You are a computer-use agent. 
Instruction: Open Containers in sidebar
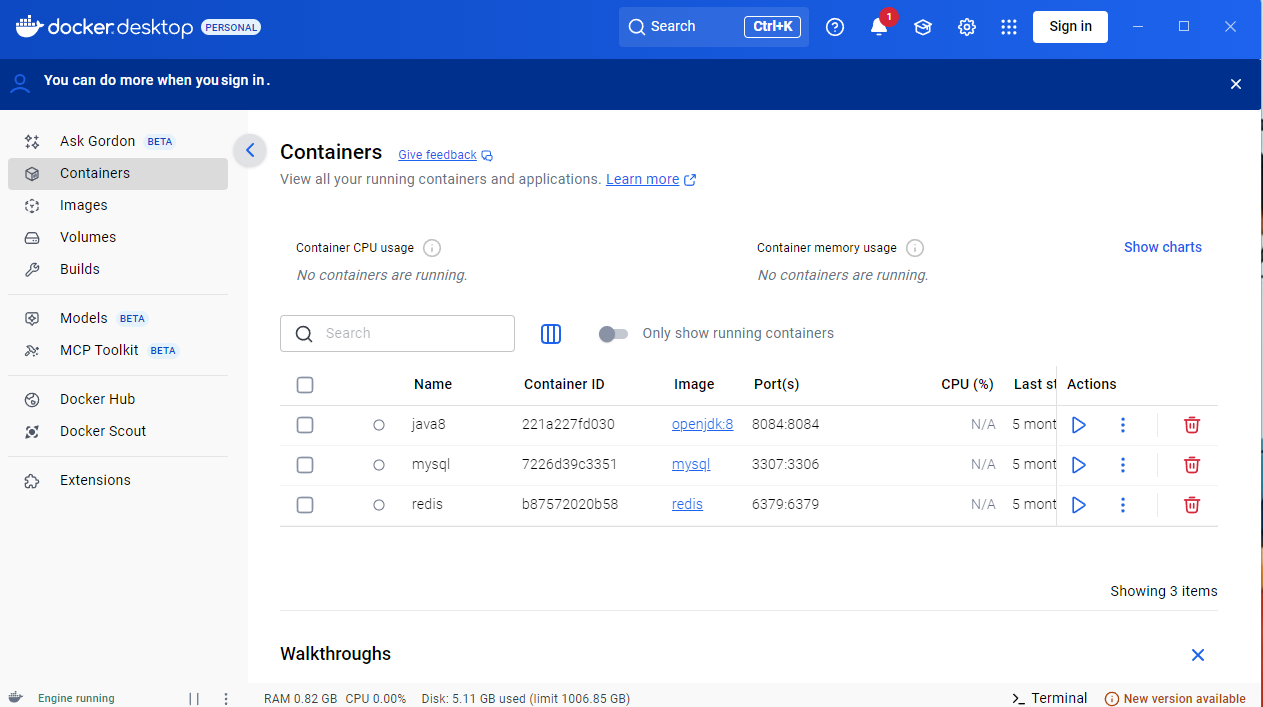coord(118,173)
